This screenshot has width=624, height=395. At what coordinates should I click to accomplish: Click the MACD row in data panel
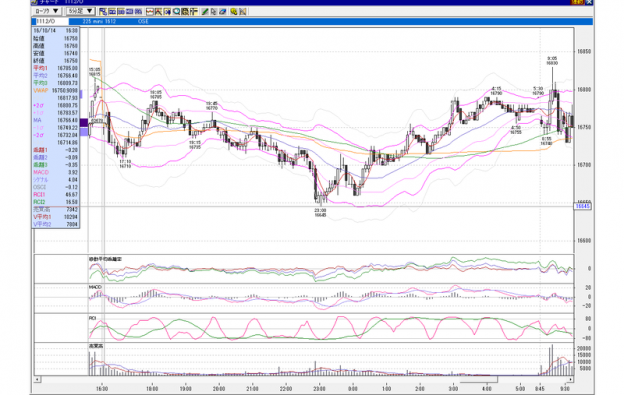click(56, 172)
